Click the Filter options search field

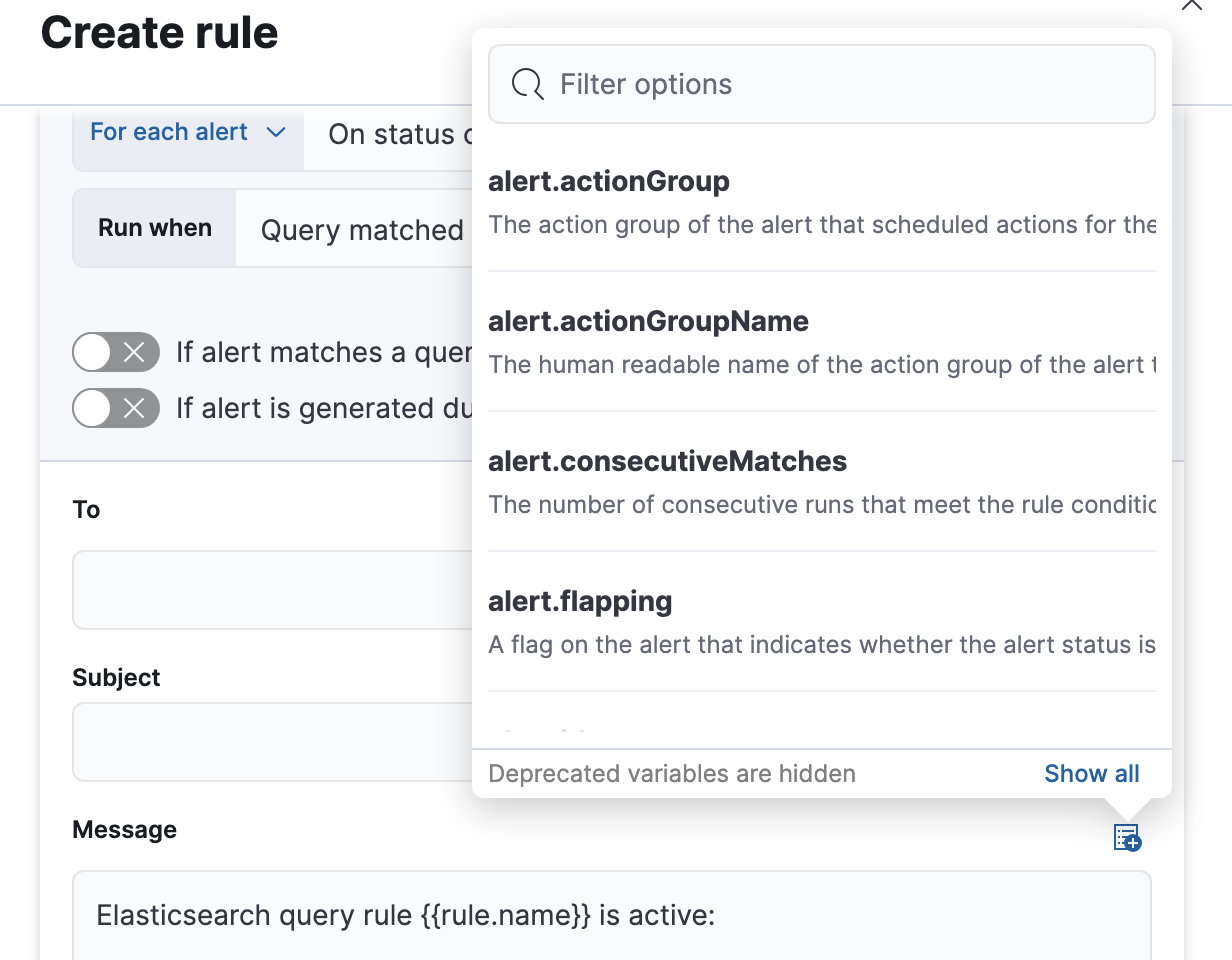820,84
